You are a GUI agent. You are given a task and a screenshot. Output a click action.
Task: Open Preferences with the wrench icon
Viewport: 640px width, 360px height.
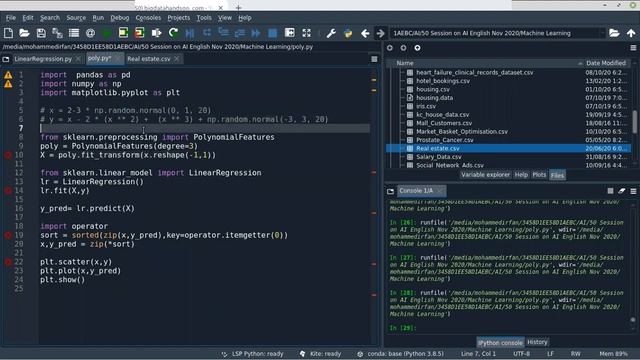331,33
